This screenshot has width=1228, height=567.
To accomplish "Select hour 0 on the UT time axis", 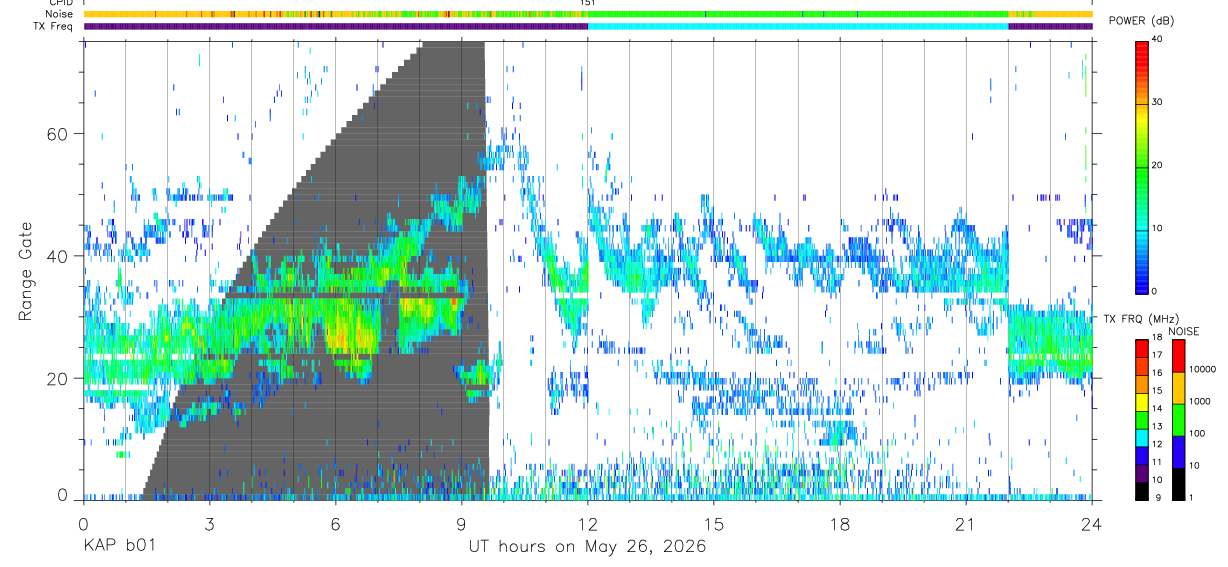I will [83, 523].
